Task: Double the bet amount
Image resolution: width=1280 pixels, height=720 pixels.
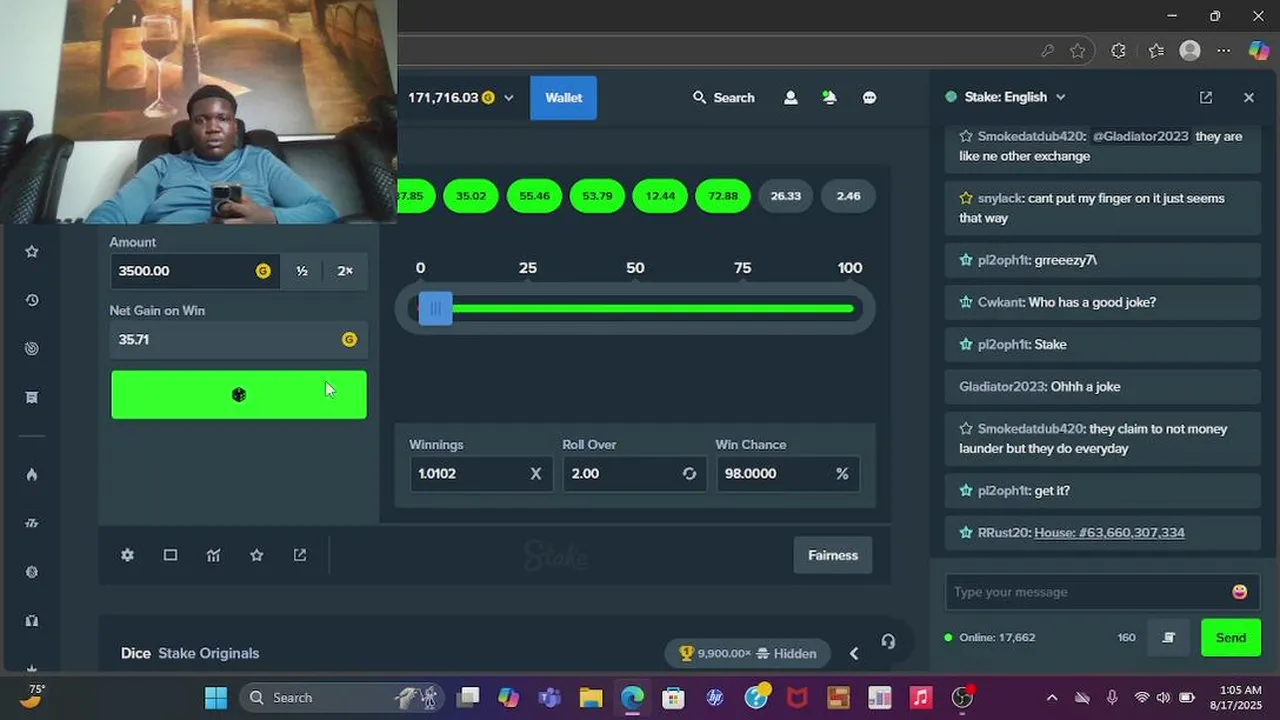Action: (345, 271)
